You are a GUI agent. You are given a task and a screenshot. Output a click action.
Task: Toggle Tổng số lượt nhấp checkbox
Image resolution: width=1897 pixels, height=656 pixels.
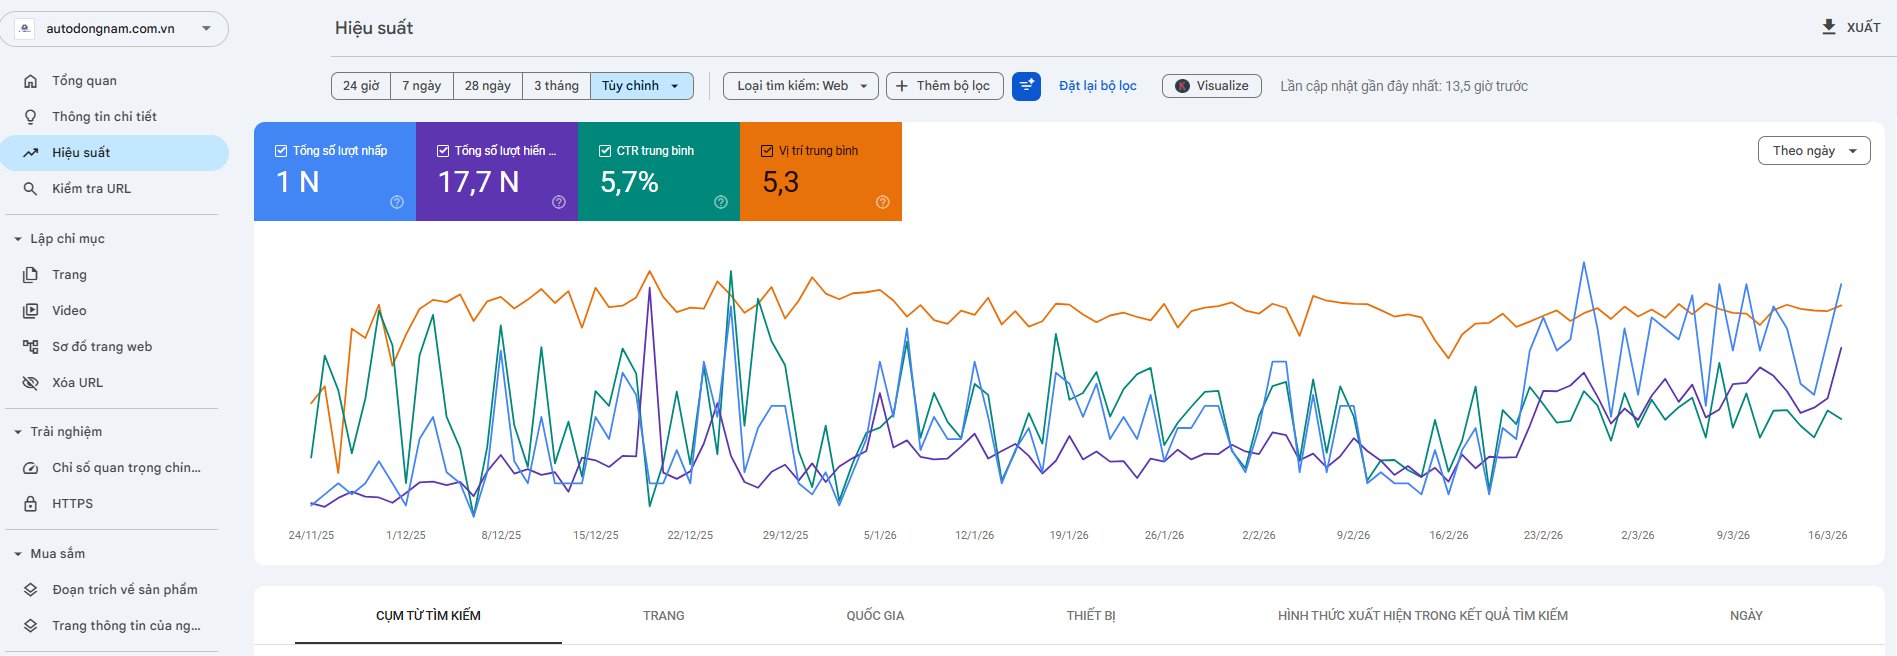tap(281, 151)
